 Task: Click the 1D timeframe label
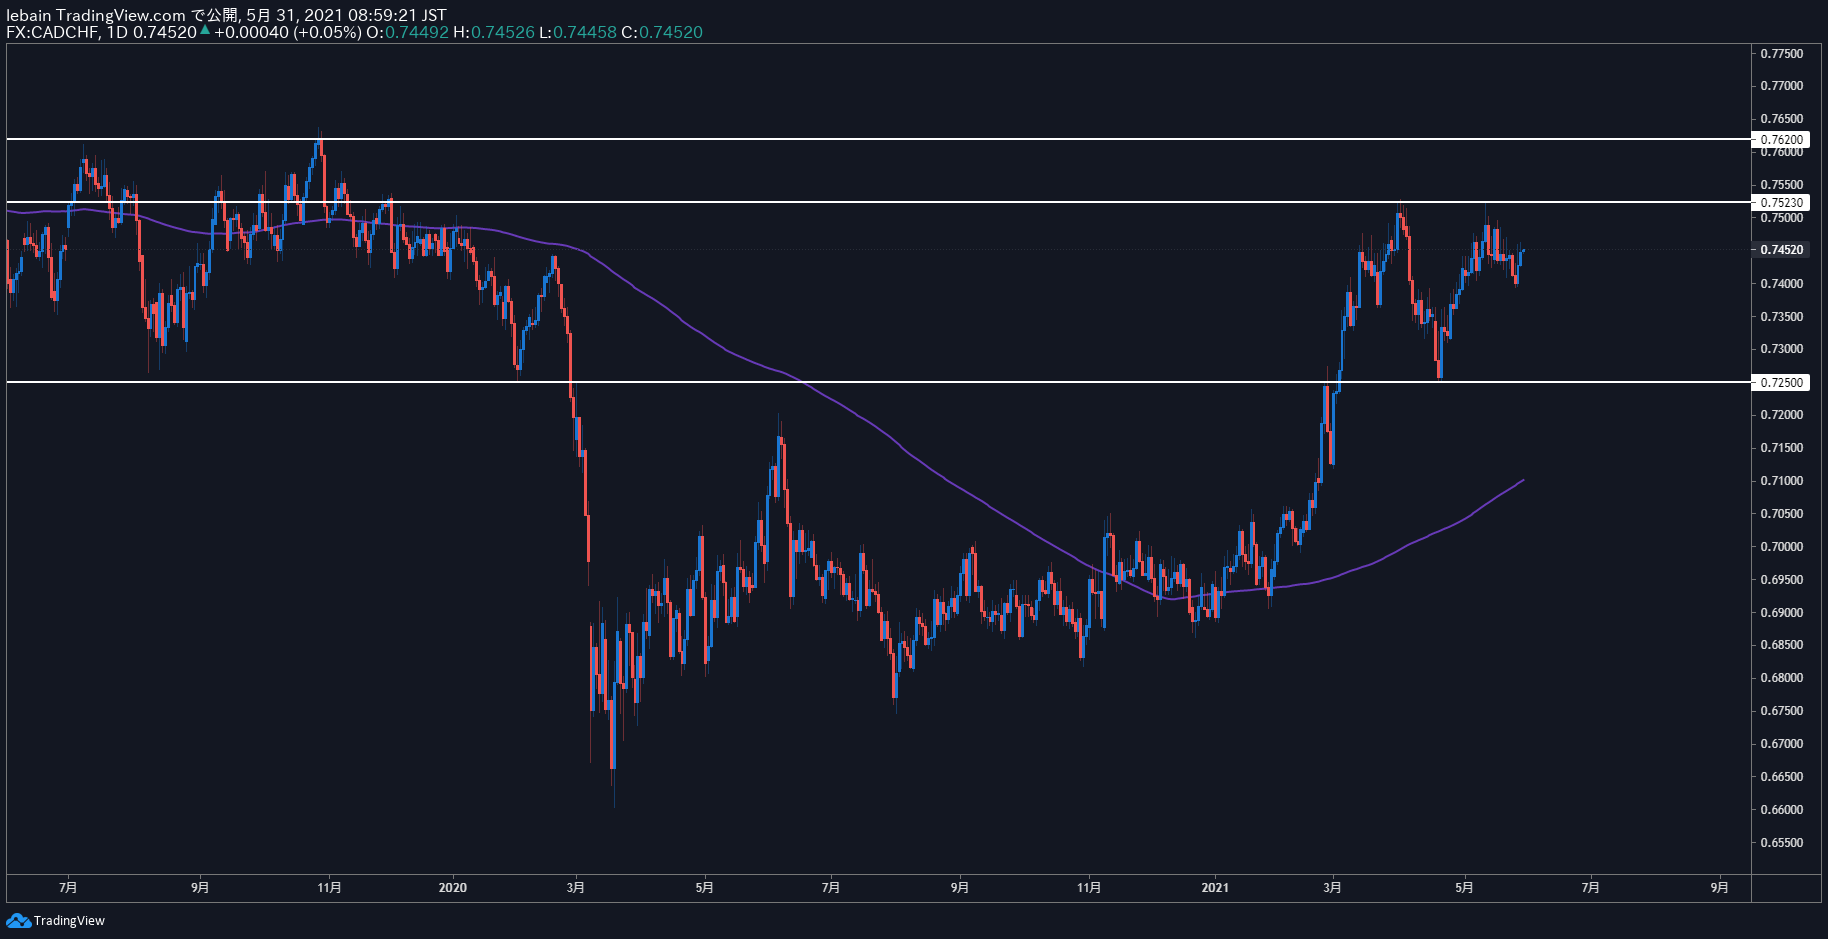click(117, 32)
